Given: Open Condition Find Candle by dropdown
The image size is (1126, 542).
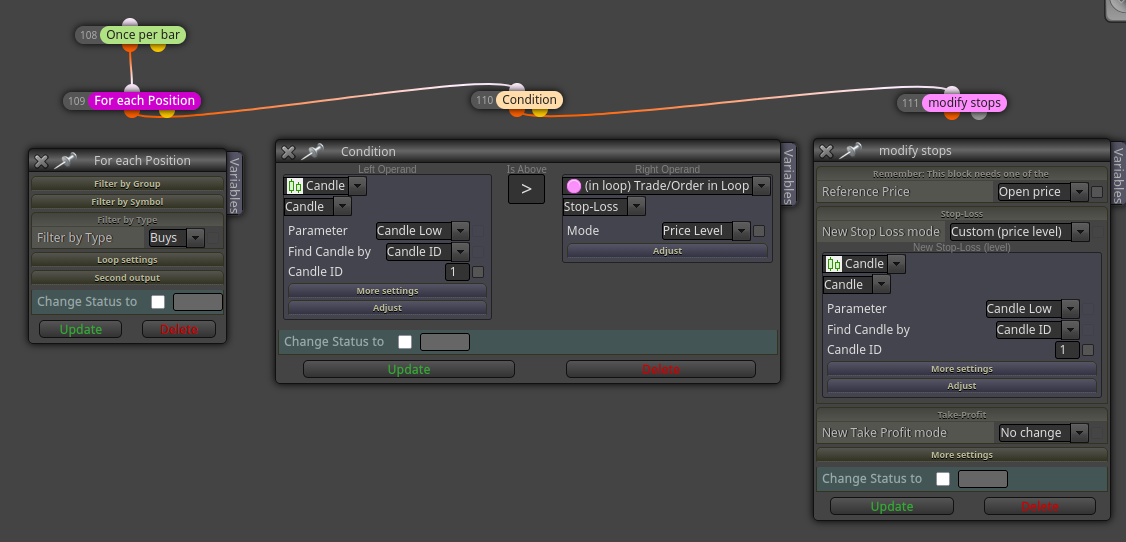Looking at the screenshot, I should tap(427, 251).
